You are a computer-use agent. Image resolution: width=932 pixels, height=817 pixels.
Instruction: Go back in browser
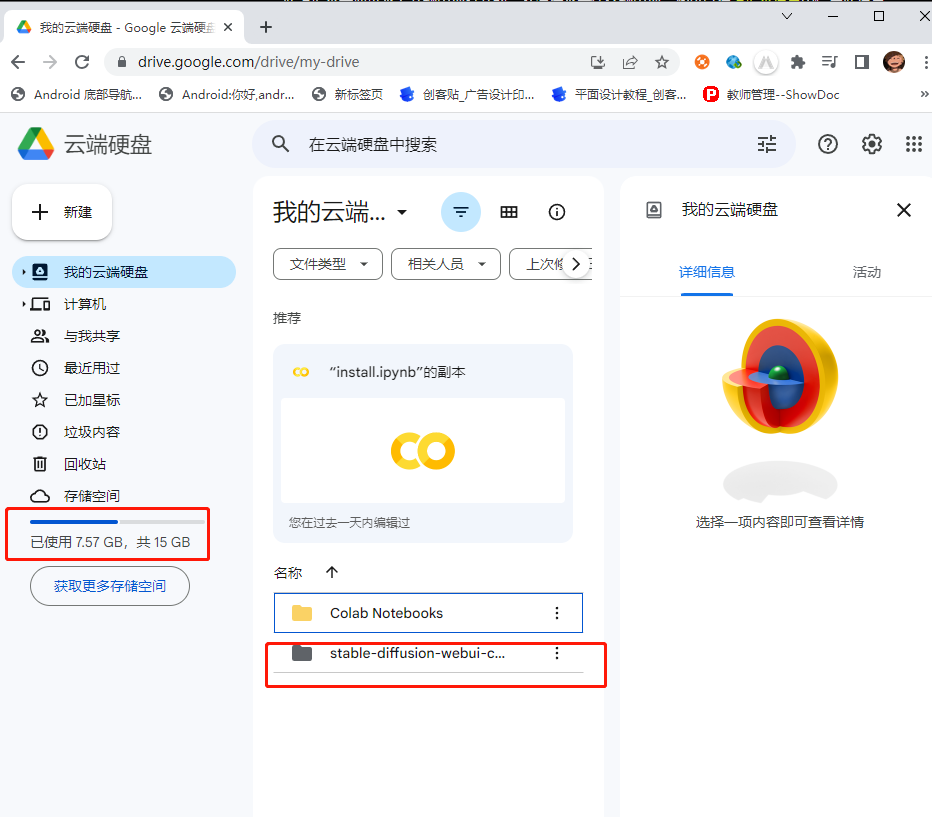18,62
